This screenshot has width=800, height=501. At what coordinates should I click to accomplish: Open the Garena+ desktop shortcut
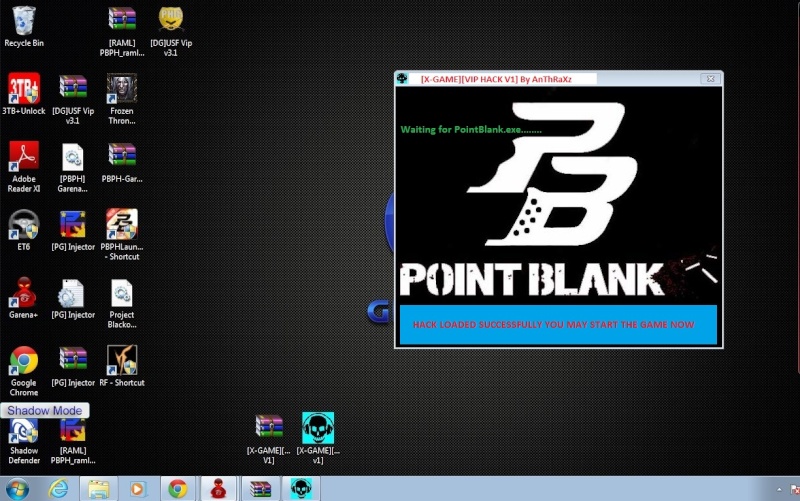coord(23,292)
